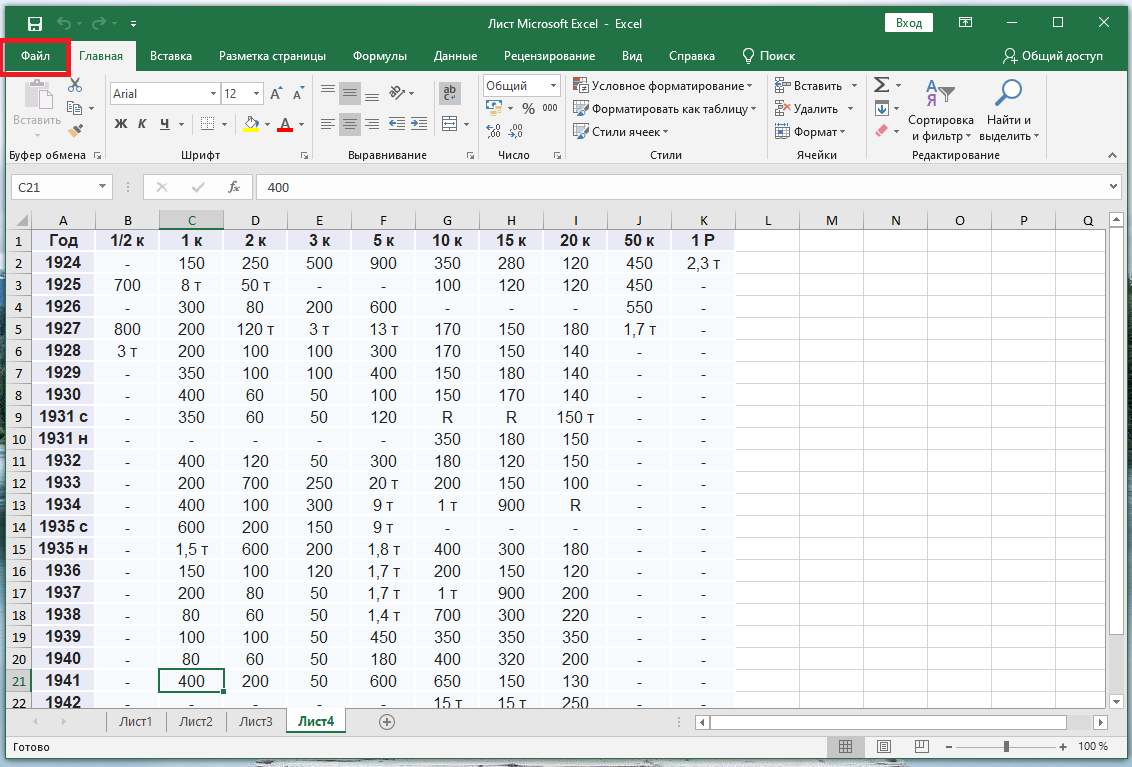Adjust the zoom slider handle
Viewport: 1132px width, 767px height.
(x=1006, y=747)
